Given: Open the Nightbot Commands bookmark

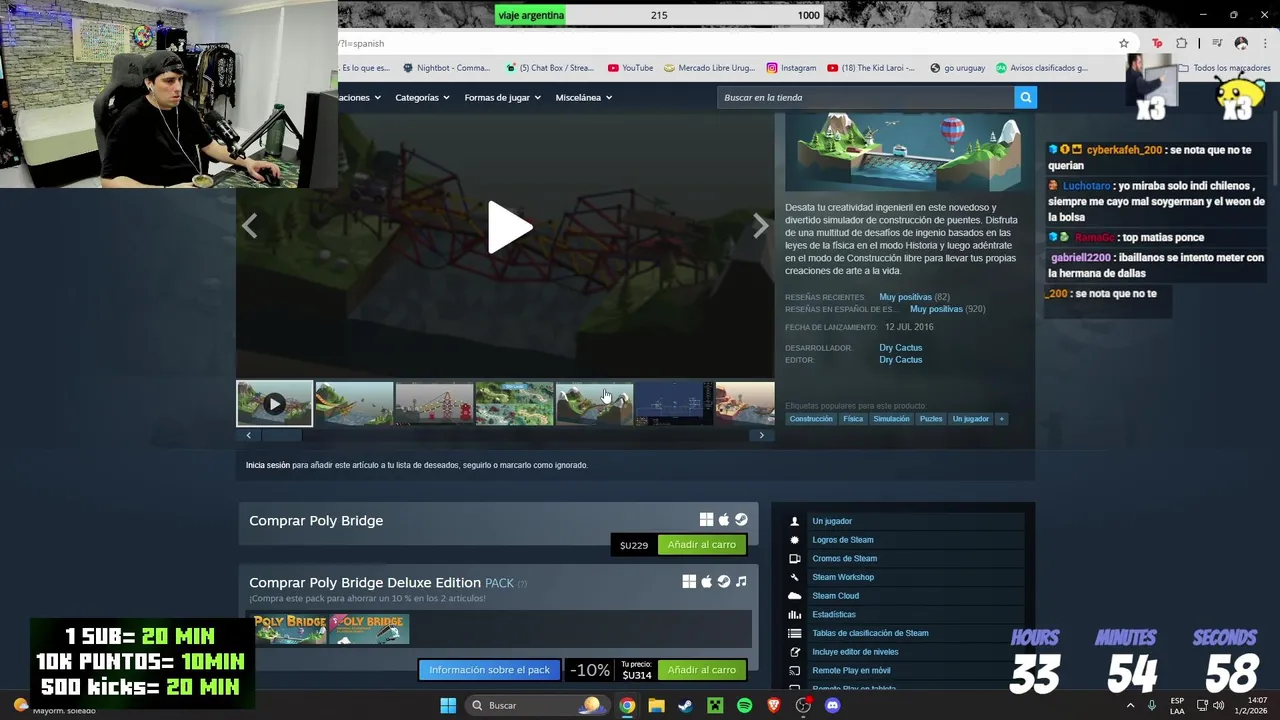Looking at the screenshot, I should 446,68.
